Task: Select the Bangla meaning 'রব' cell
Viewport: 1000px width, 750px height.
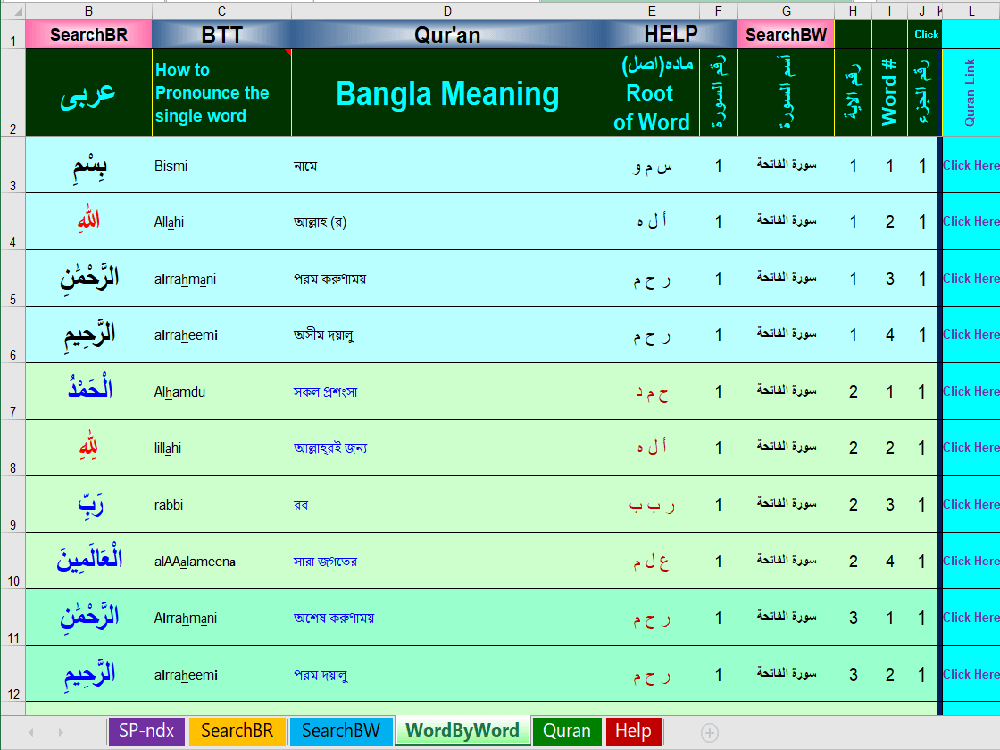Action: (x=447, y=504)
